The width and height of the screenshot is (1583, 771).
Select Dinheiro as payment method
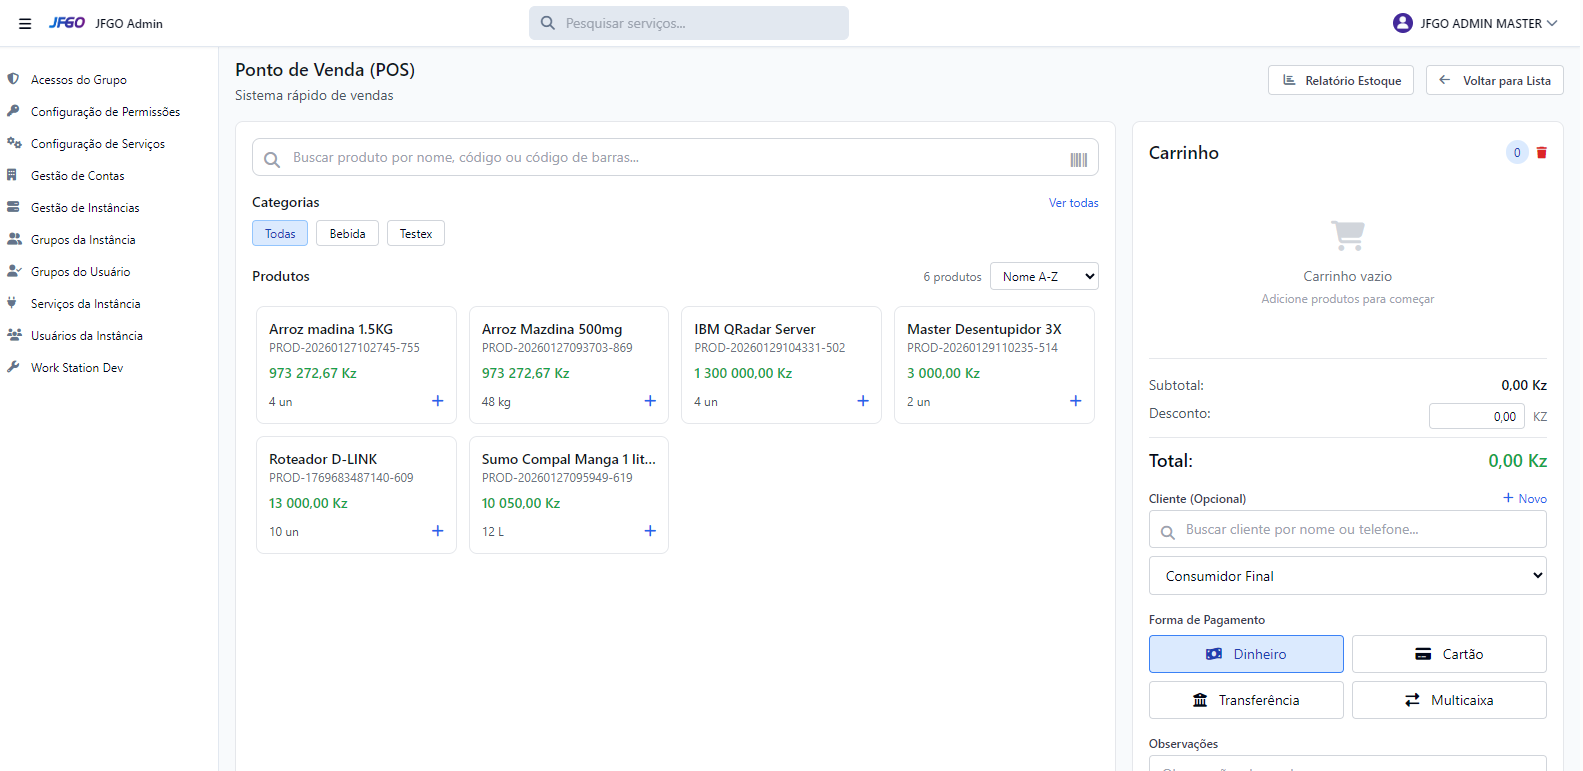click(1245, 654)
